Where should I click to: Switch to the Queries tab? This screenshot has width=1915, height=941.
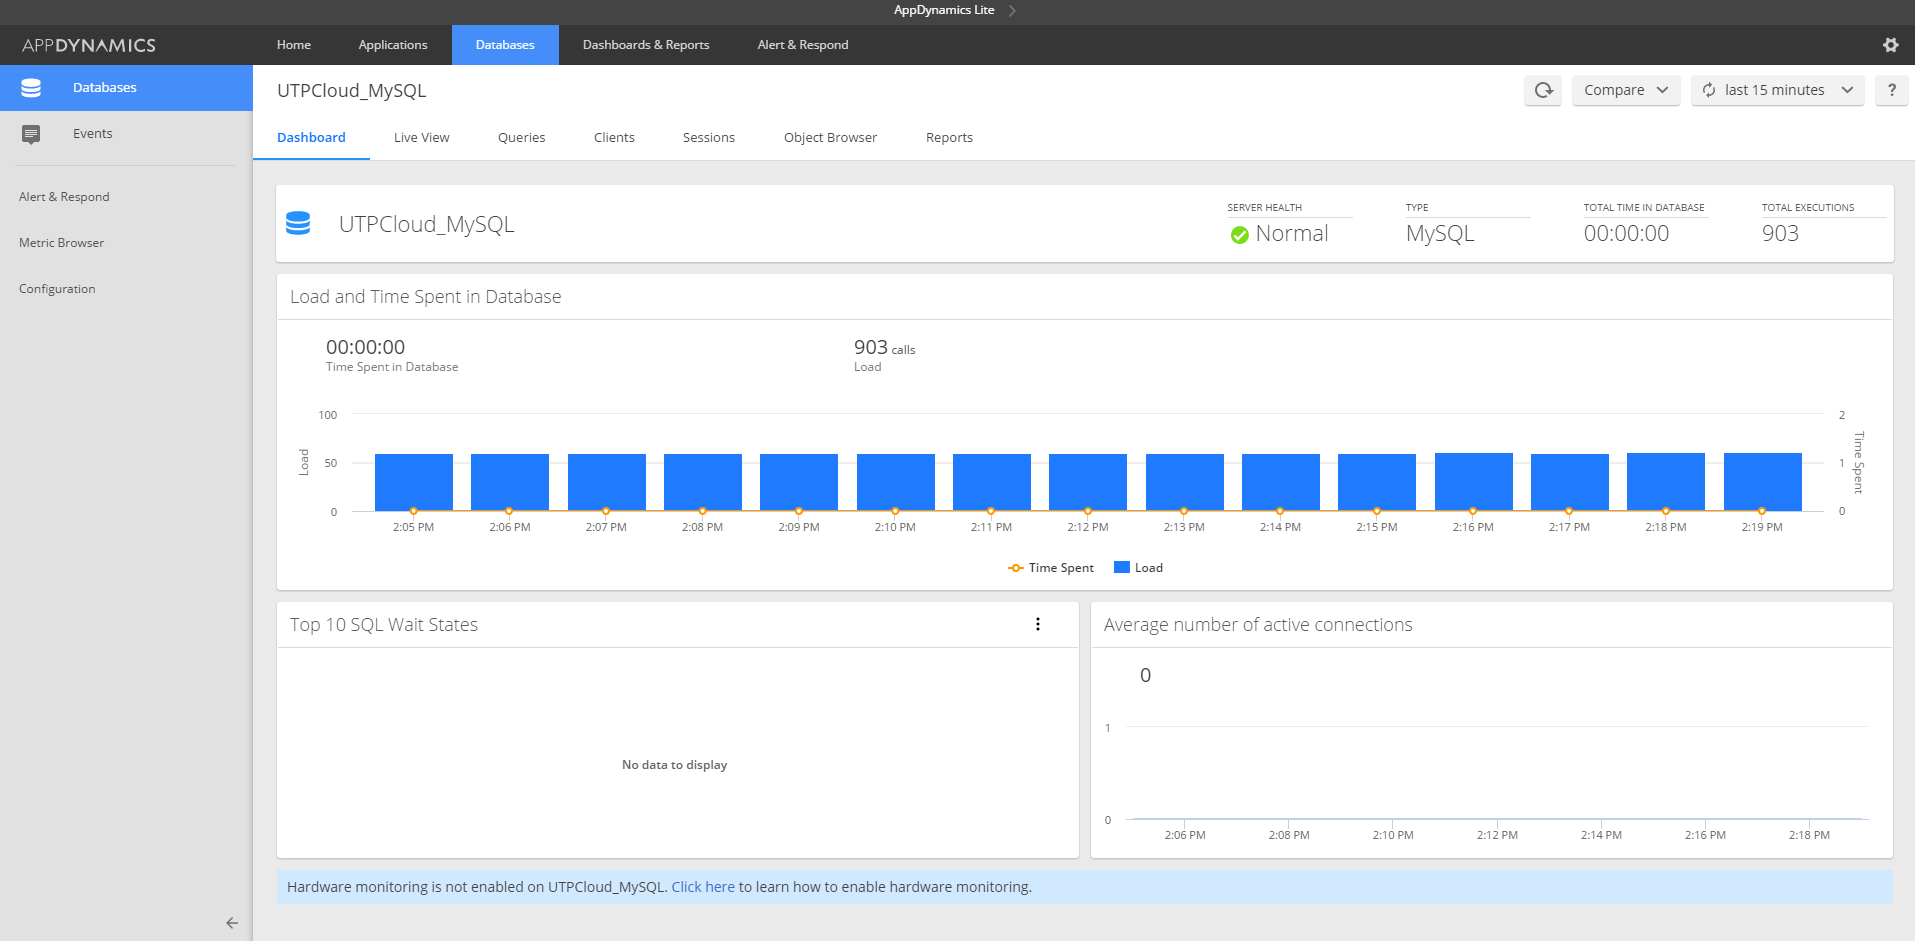(x=522, y=138)
